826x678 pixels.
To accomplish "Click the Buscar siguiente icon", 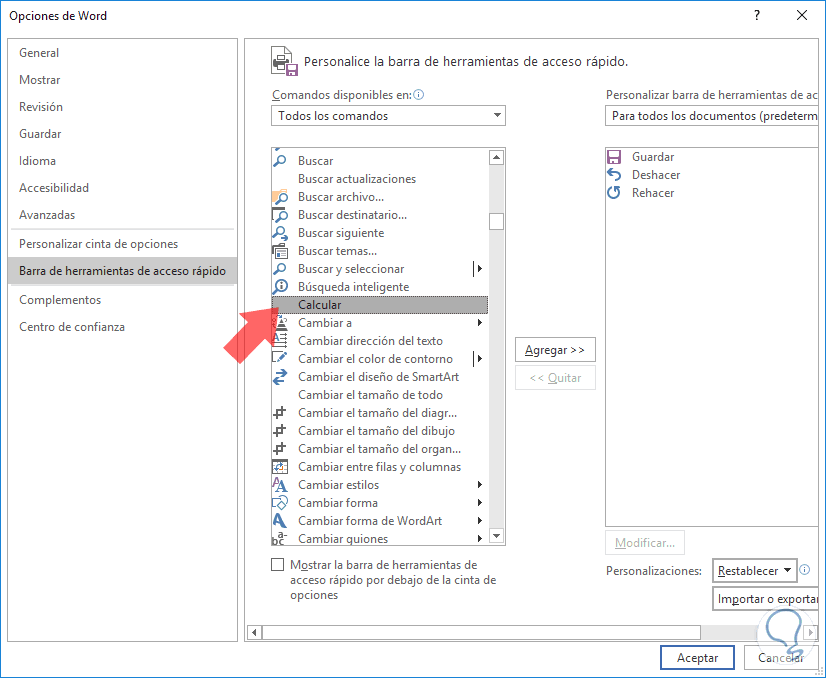I will [280, 233].
